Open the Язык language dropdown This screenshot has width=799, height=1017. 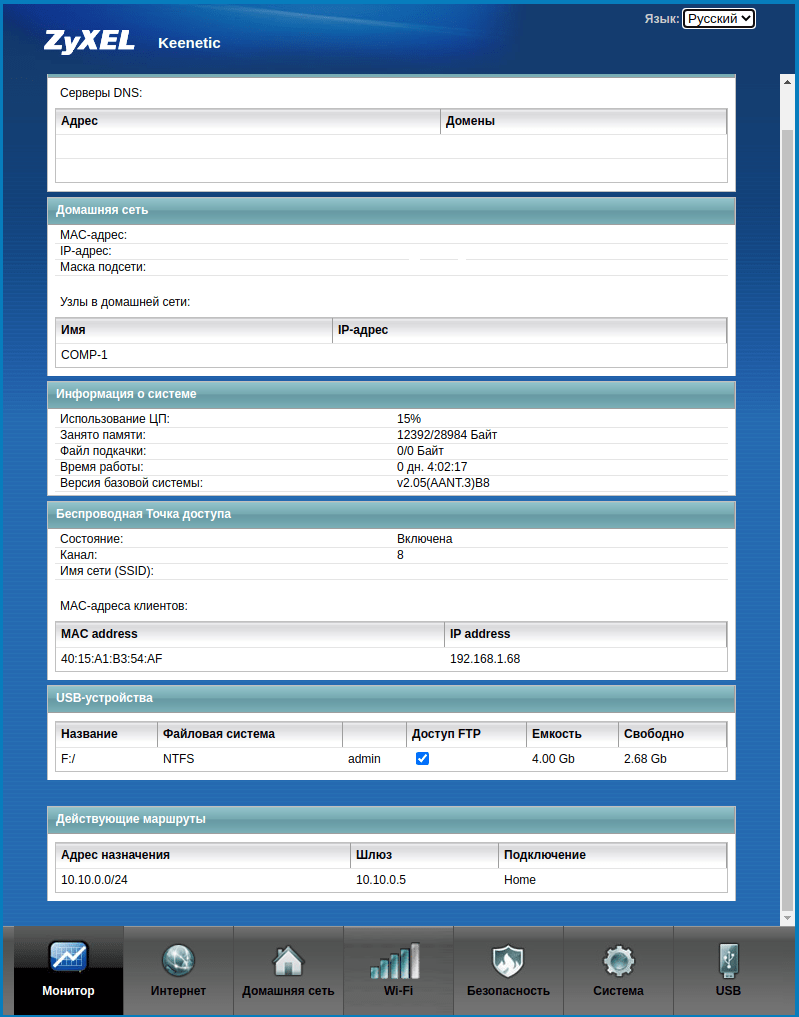tap(719, 19)
